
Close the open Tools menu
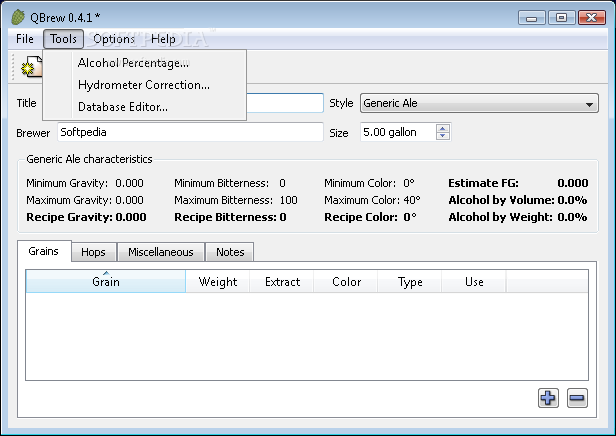[63, 39]
